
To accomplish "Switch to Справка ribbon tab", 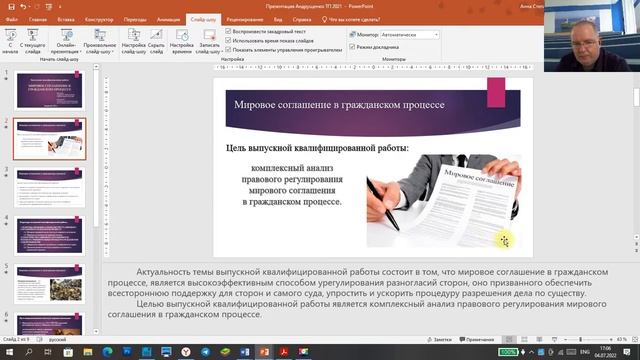I will pyautogui.click(x=302, y=19).
